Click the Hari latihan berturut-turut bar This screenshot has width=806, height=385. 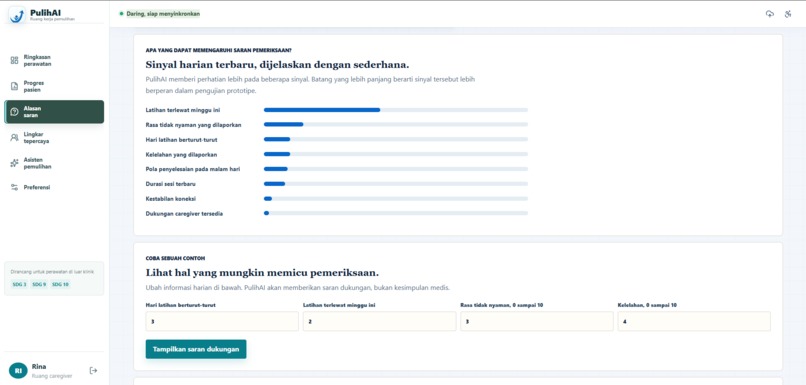tap(396, 139)
